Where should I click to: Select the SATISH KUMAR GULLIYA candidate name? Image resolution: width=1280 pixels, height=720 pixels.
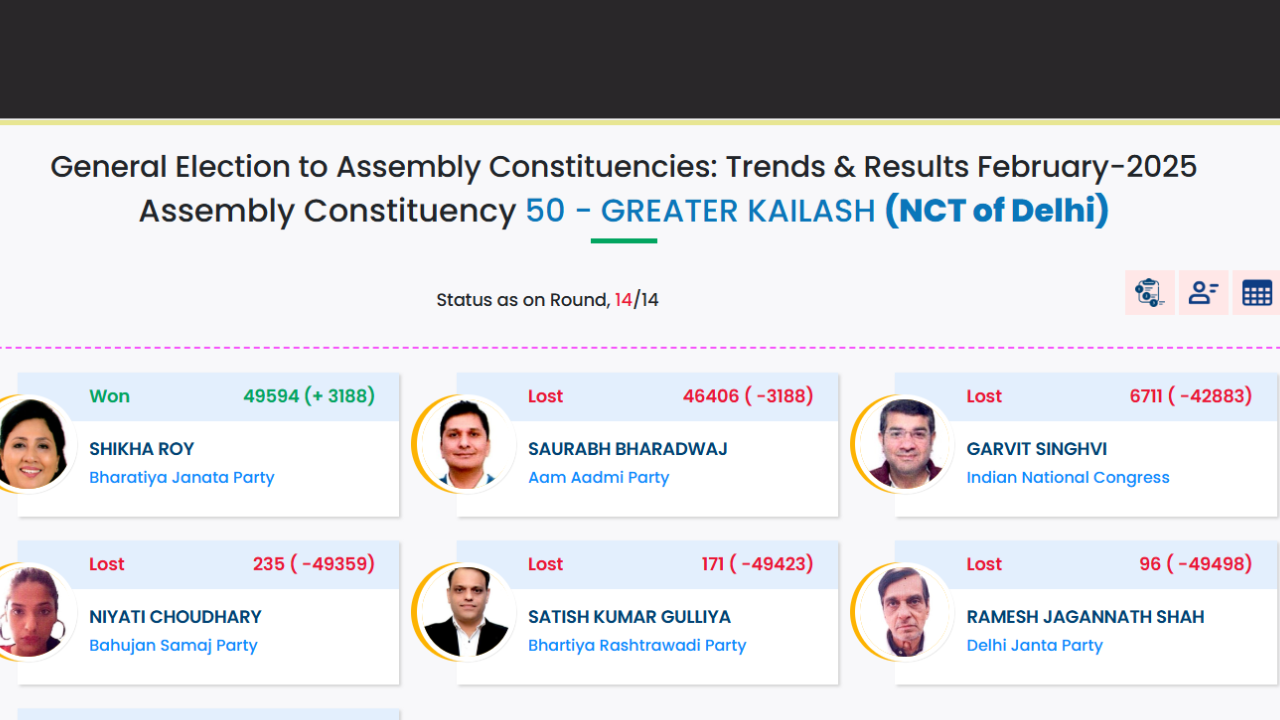point(629,617)
